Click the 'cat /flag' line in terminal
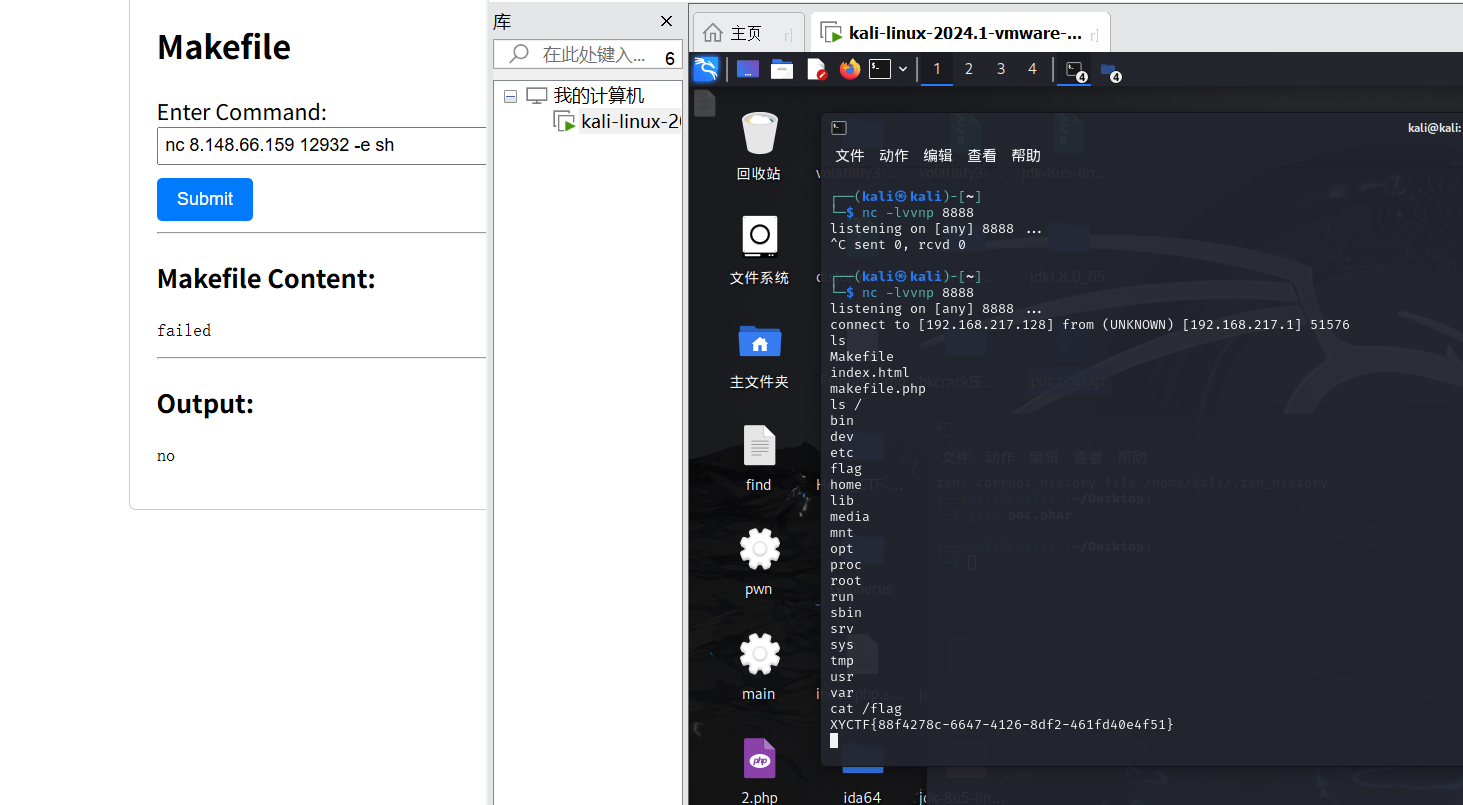1463x805 pixels. (x=866, y=708)
